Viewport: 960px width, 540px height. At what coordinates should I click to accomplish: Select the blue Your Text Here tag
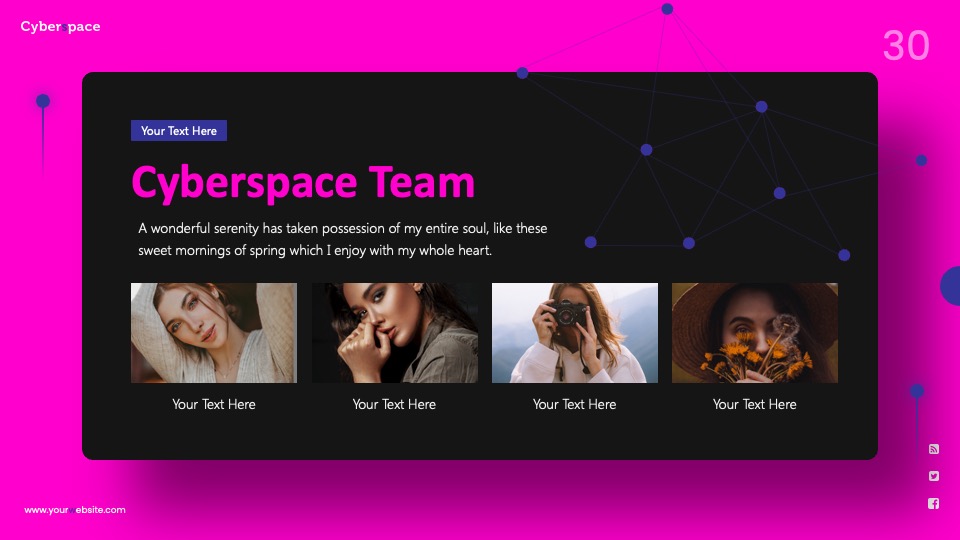tap(179, 130)
